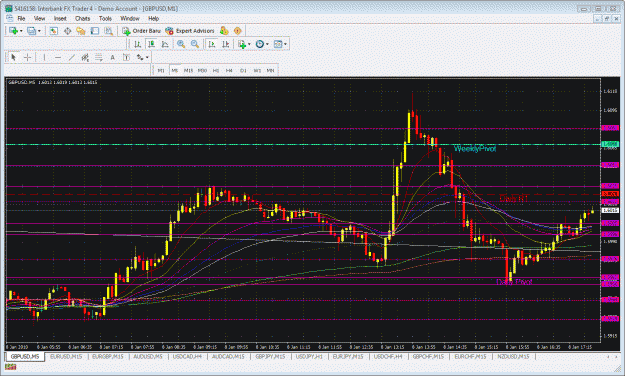
Task: Toggle Auto Scroll chart button
Action: pos(212,44)
